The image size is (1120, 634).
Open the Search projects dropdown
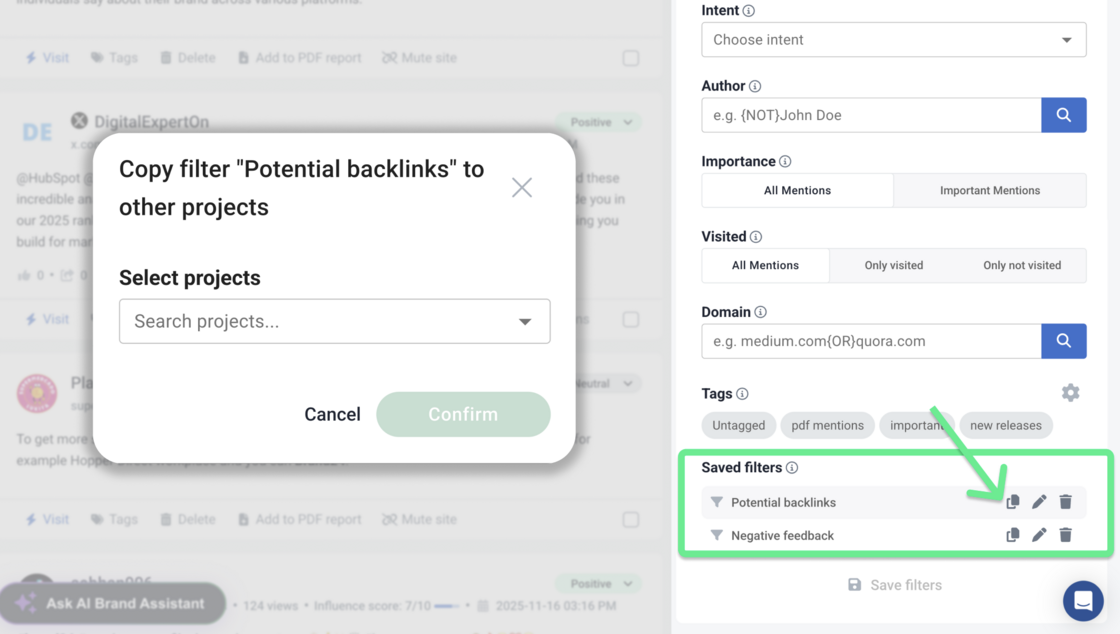click(x=334, y=321)
